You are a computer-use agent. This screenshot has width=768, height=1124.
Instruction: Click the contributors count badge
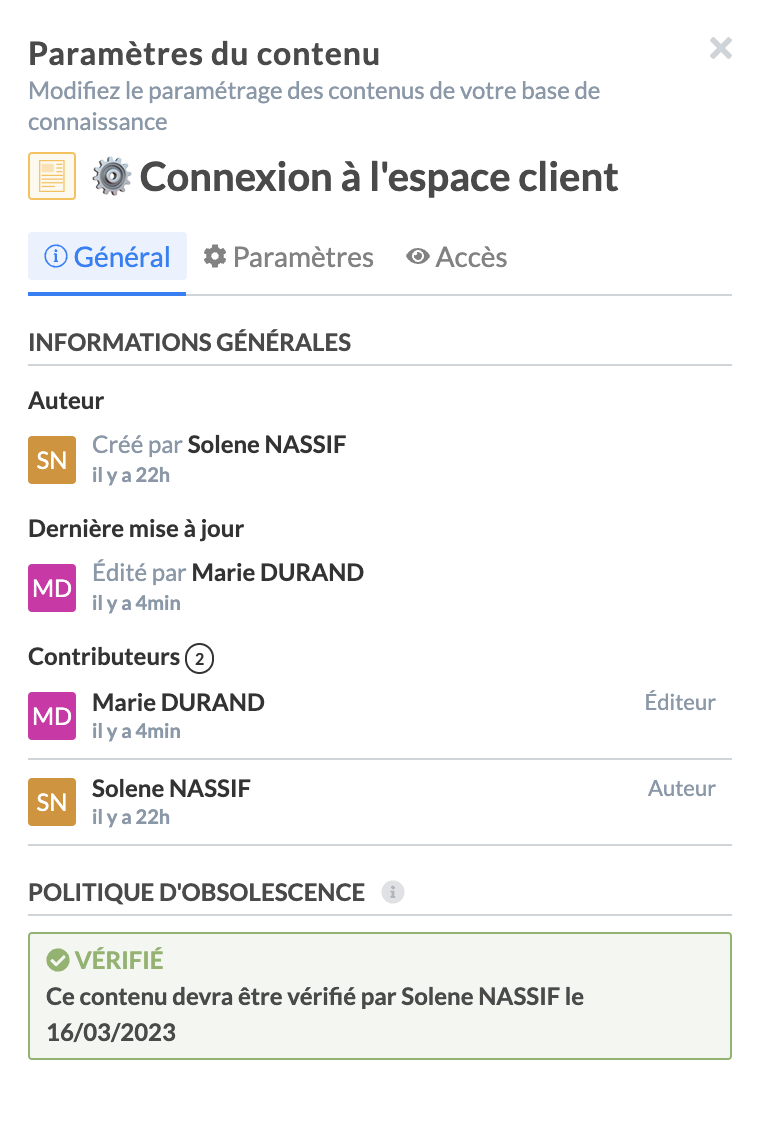[x=200, y=658]
